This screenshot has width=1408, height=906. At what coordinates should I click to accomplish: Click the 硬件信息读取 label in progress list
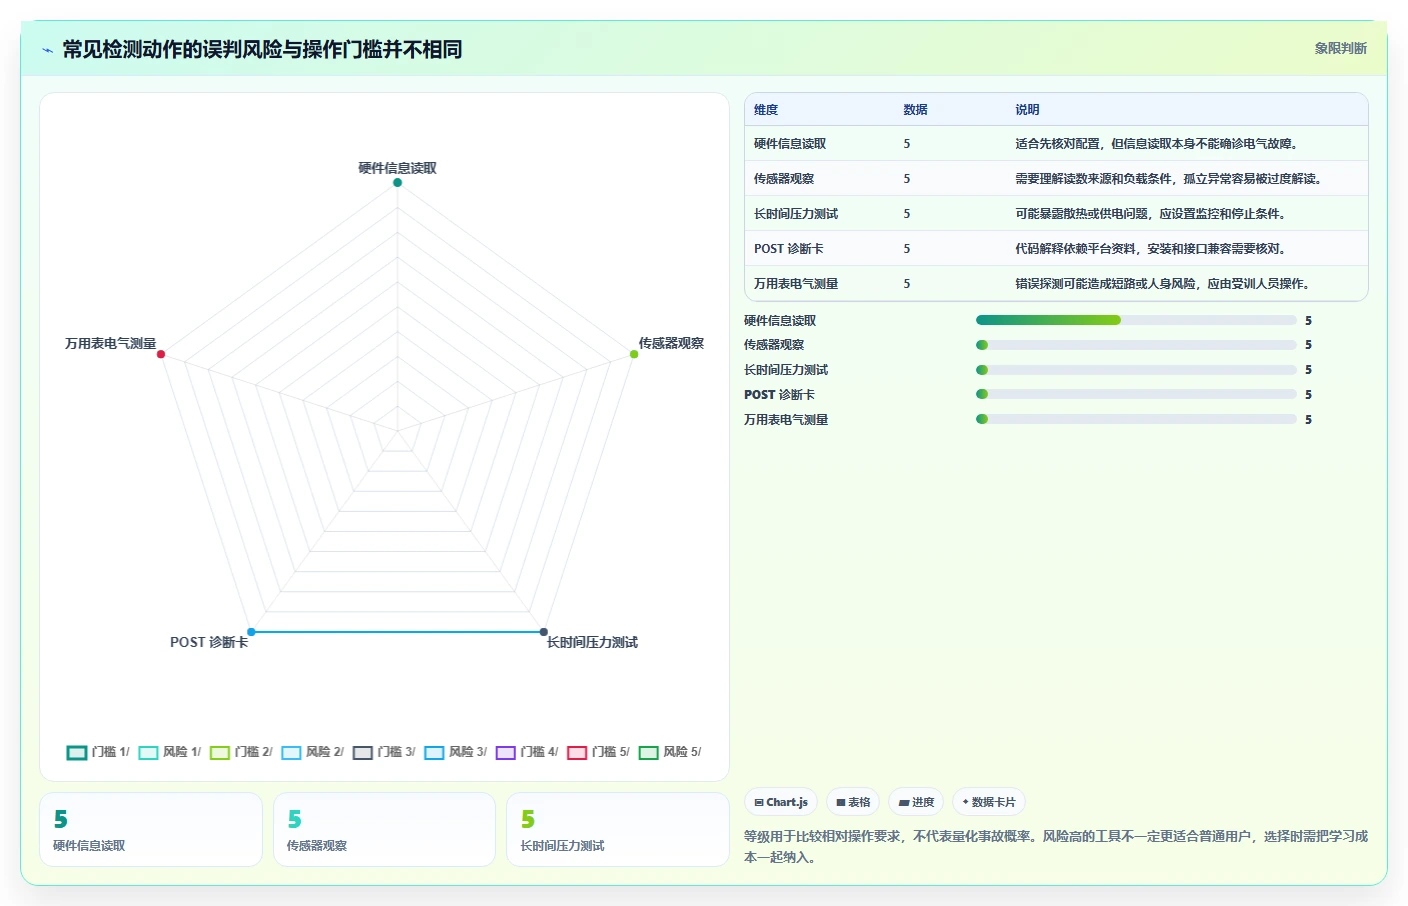coord(780,321)
